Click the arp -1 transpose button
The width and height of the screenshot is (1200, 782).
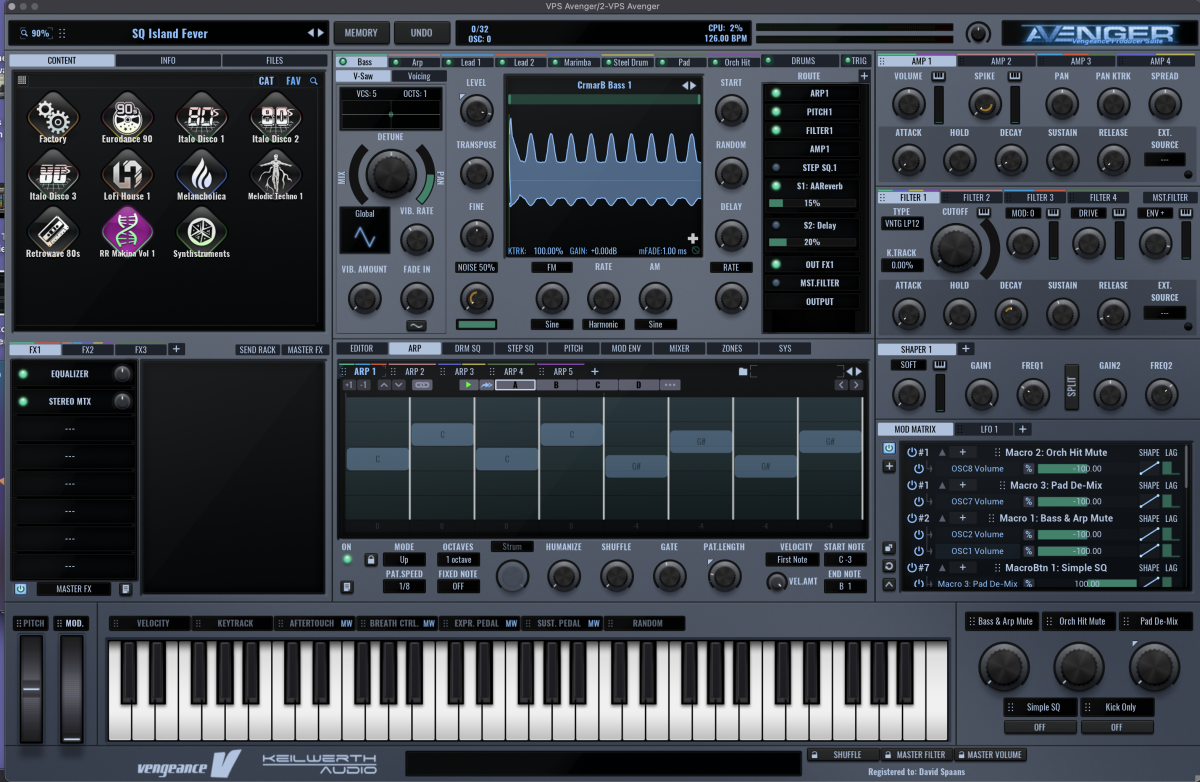point(363,385)
